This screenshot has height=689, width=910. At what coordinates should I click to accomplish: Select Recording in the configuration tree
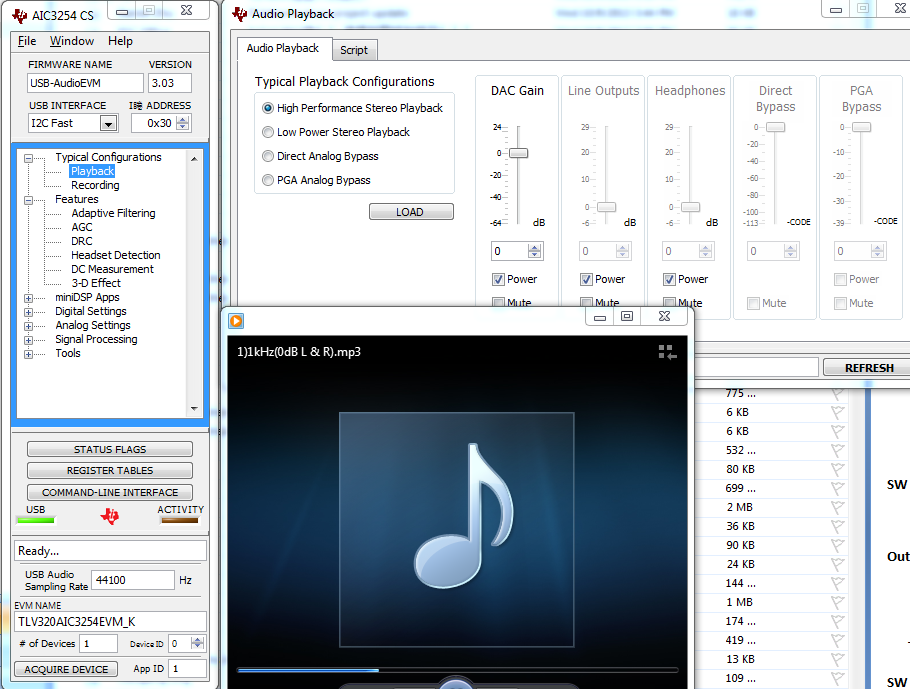coord(95,185)
